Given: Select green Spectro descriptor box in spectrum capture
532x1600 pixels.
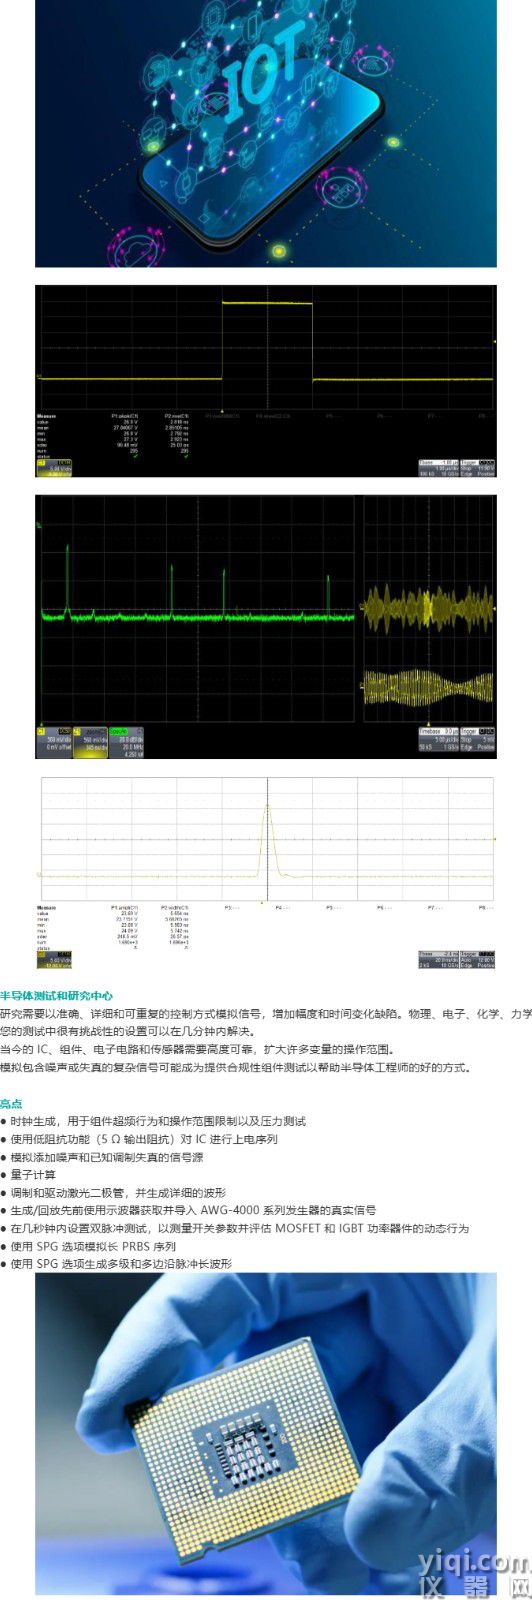Looking at the screenshot, I should point(124,740).
